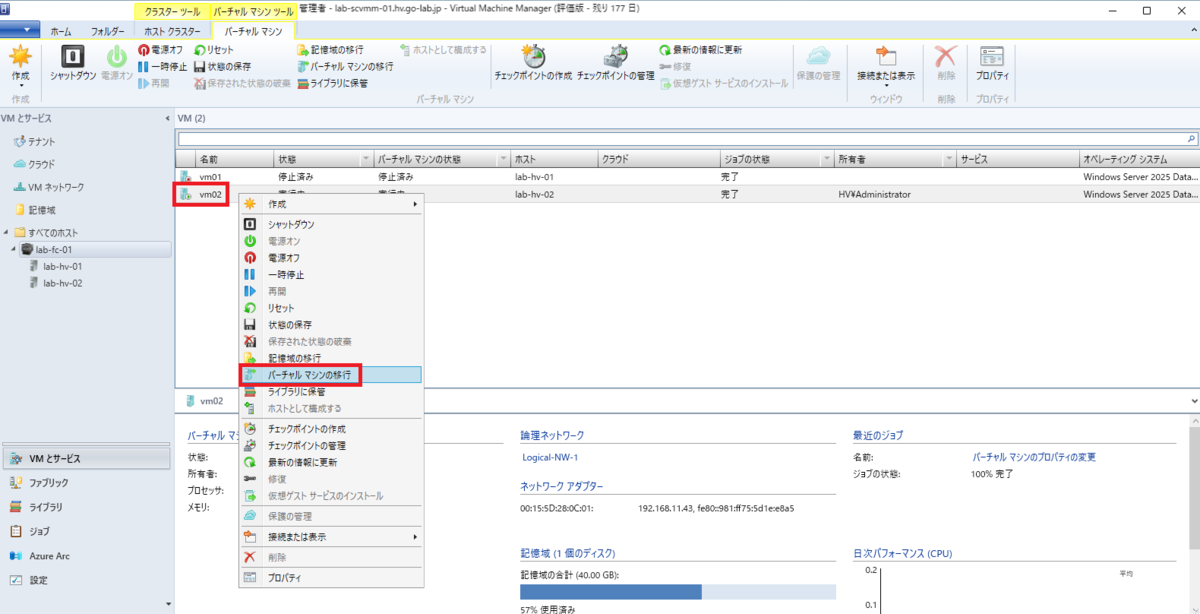Click the ribbon シャットダウン button icon
The height and width of the screenshot is (614, 1200).
point(72,56)
